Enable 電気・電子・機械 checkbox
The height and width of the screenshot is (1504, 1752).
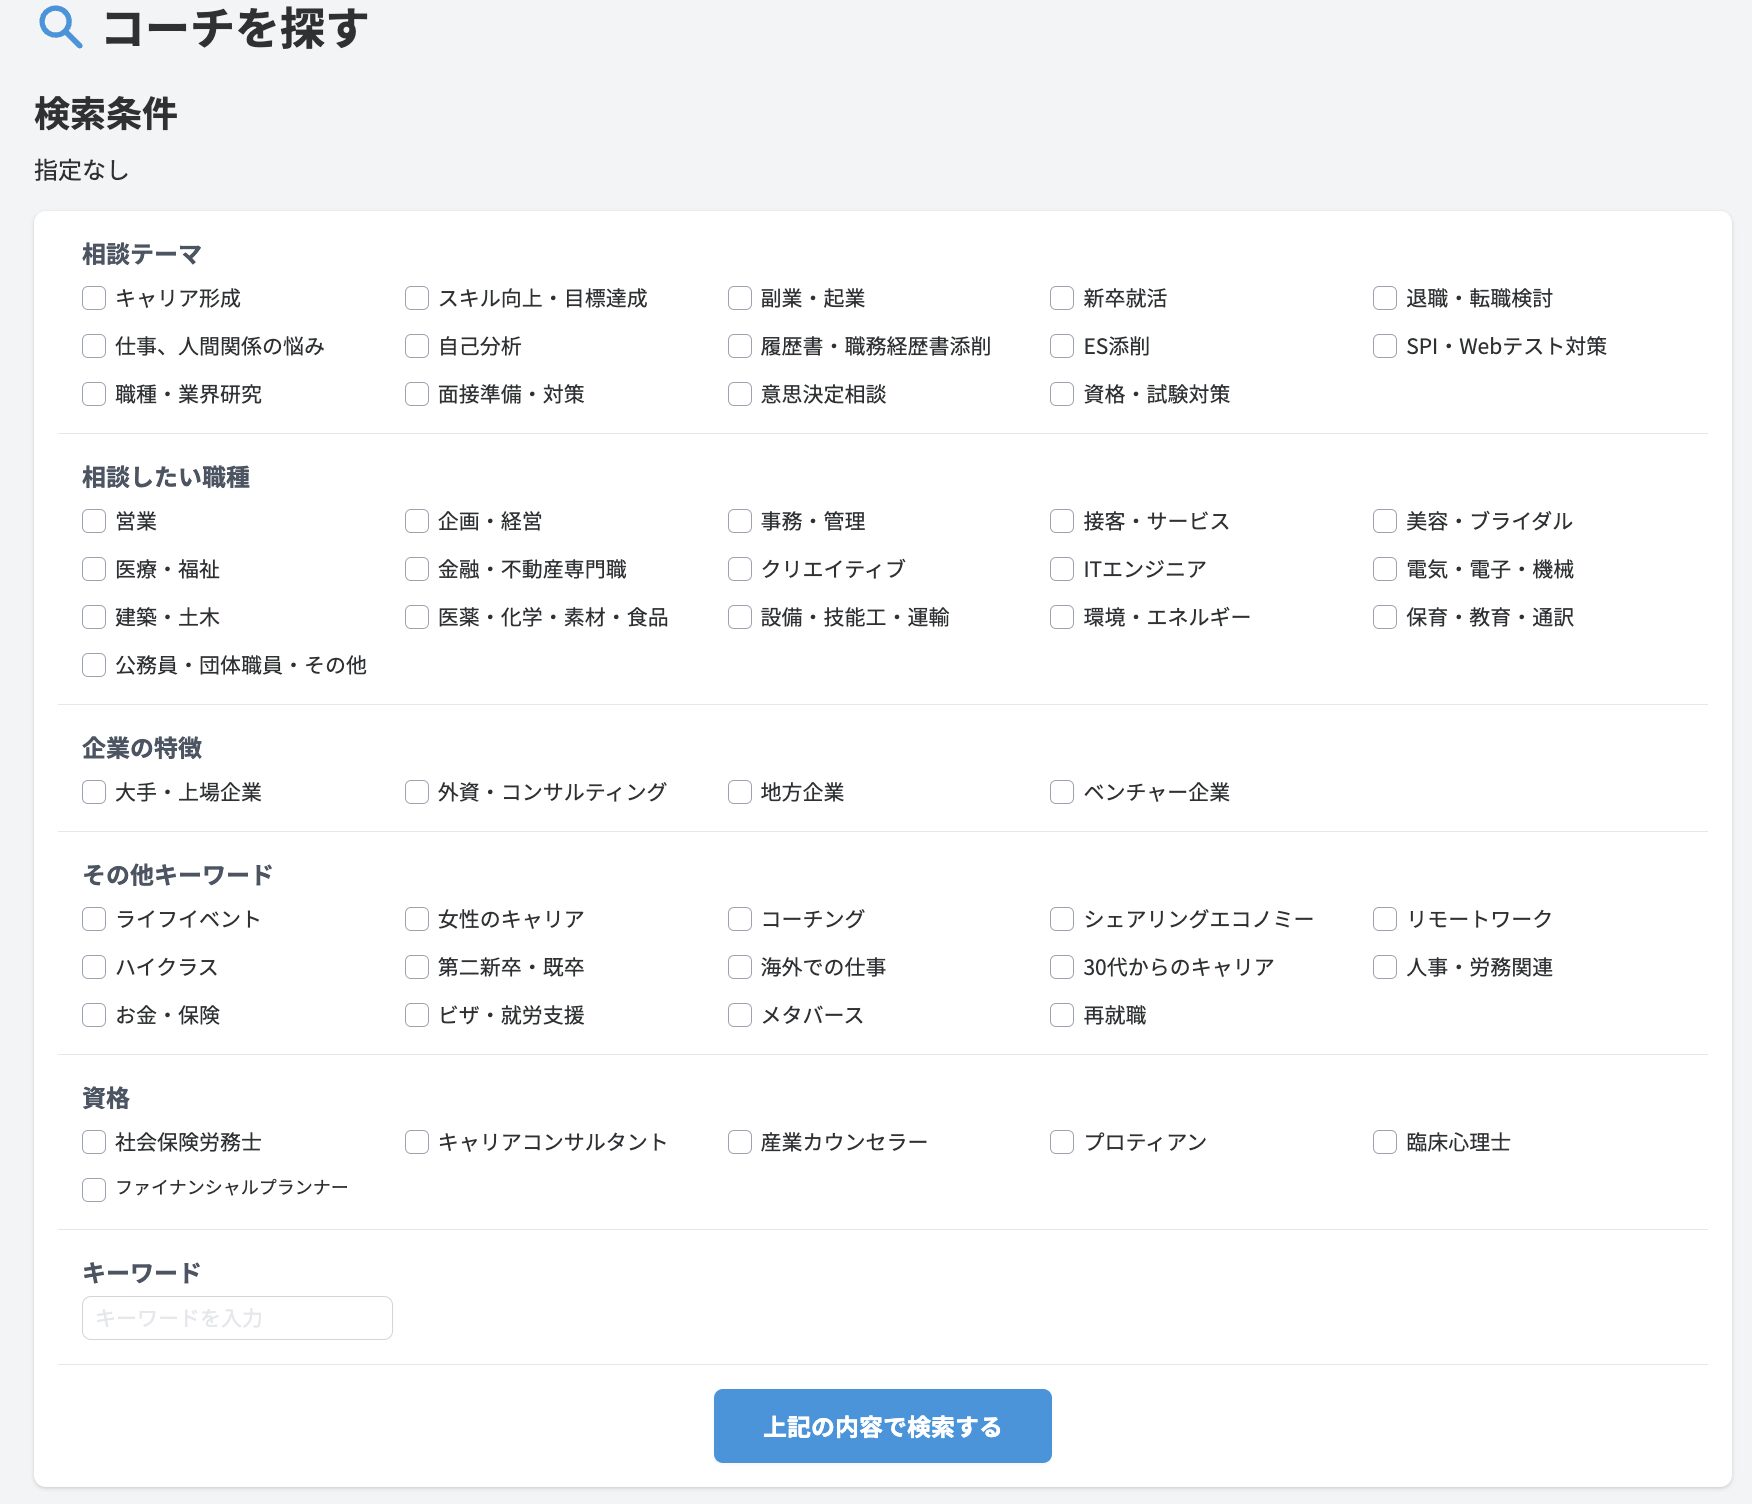(1385, 569)
